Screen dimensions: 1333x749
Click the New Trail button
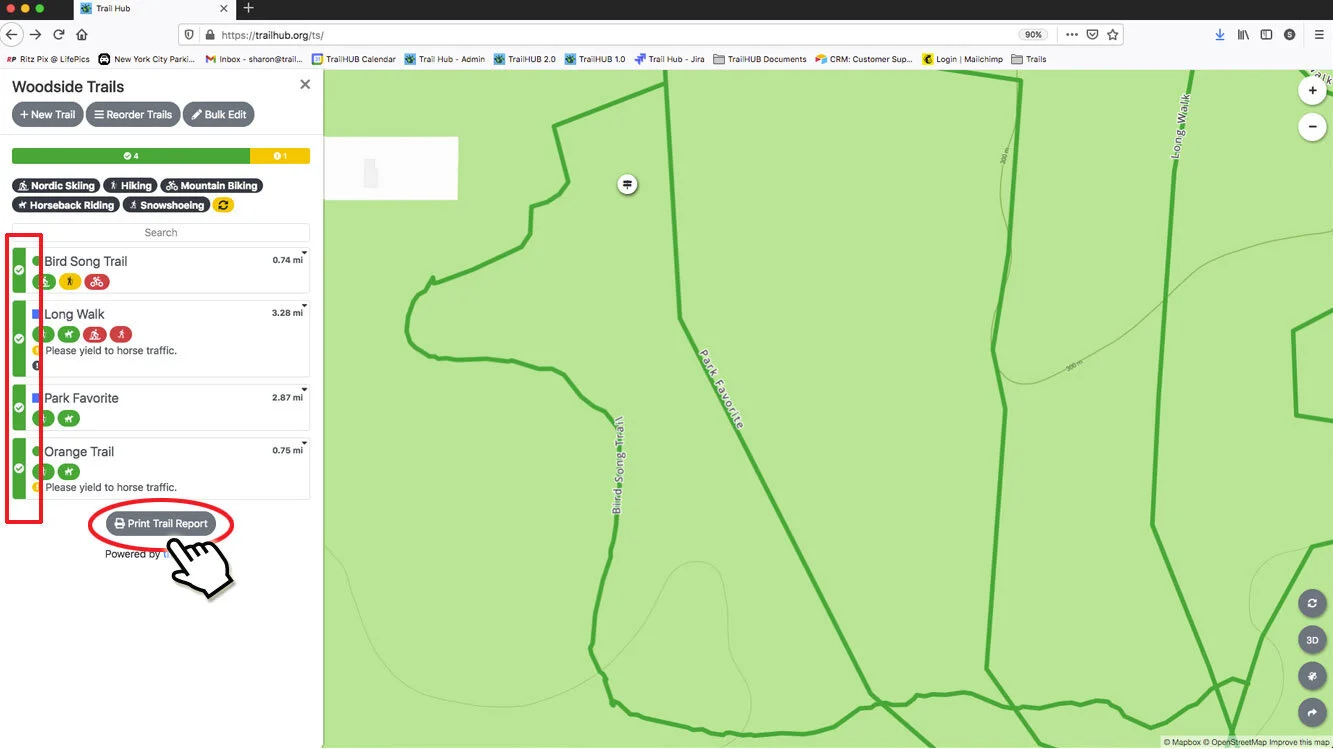coord(47,115)
